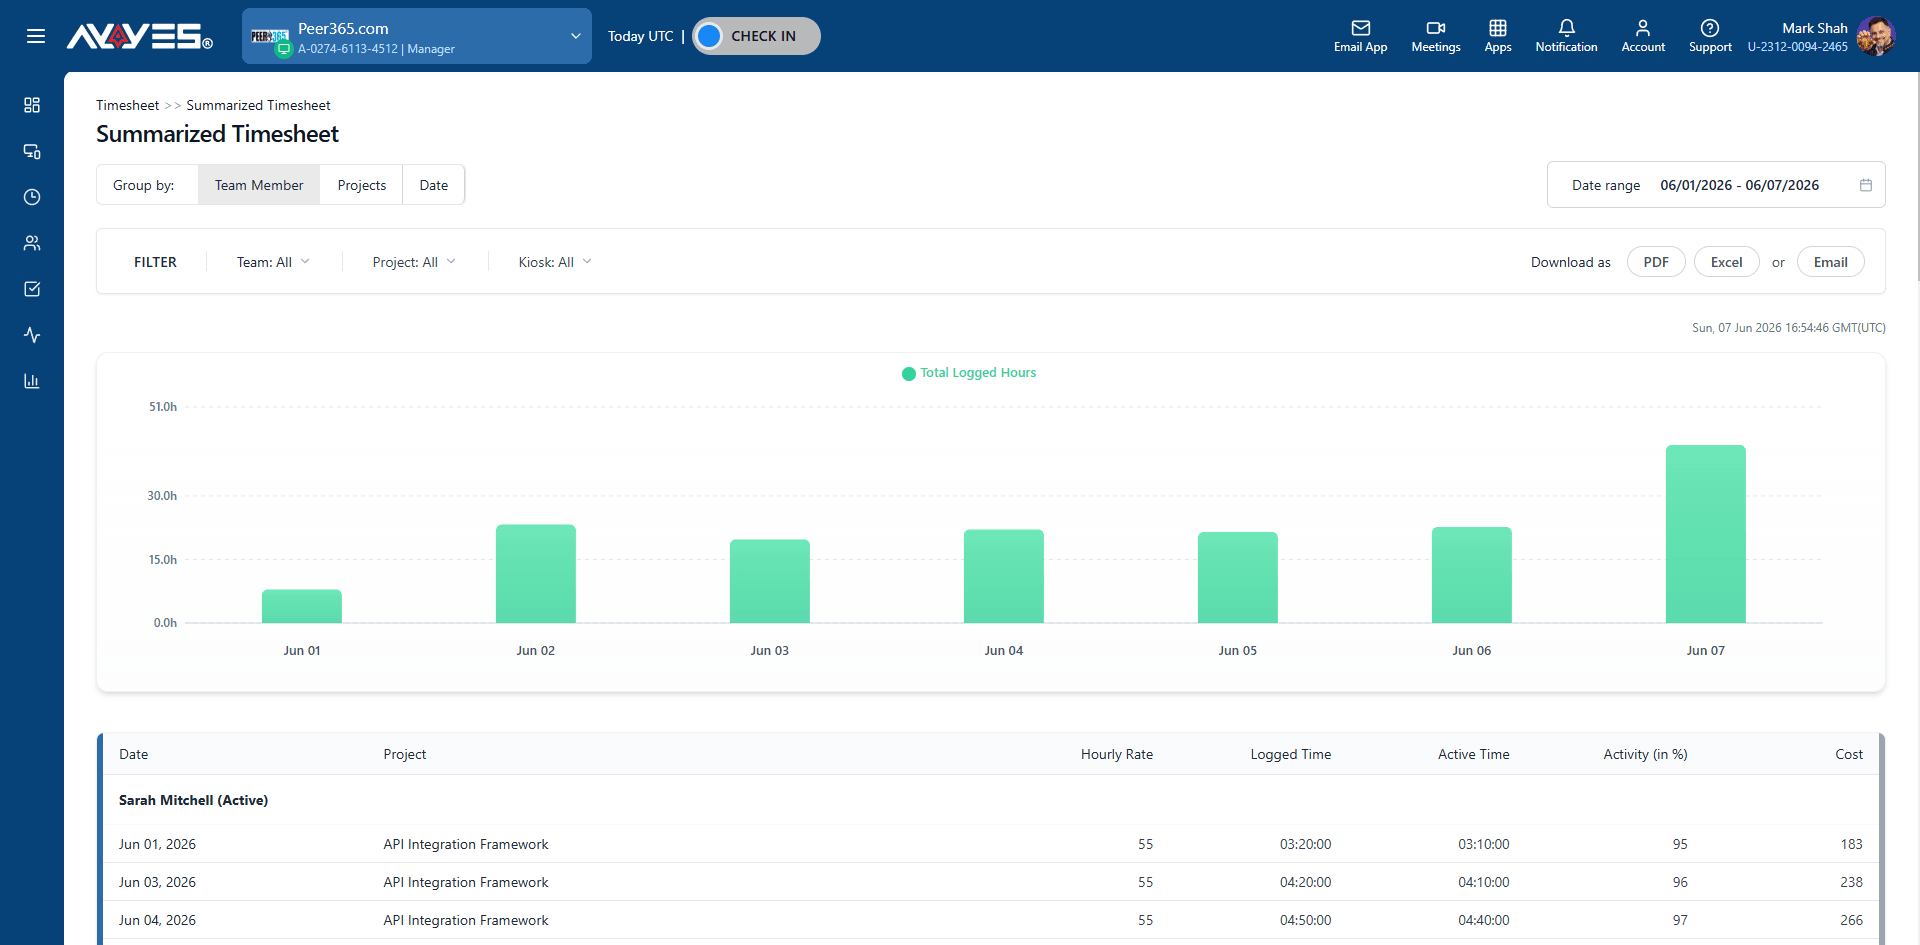This screenshot has width=1920, height=945.
Task: Show notifications via the bell icon
Action: click(1566, 36)
